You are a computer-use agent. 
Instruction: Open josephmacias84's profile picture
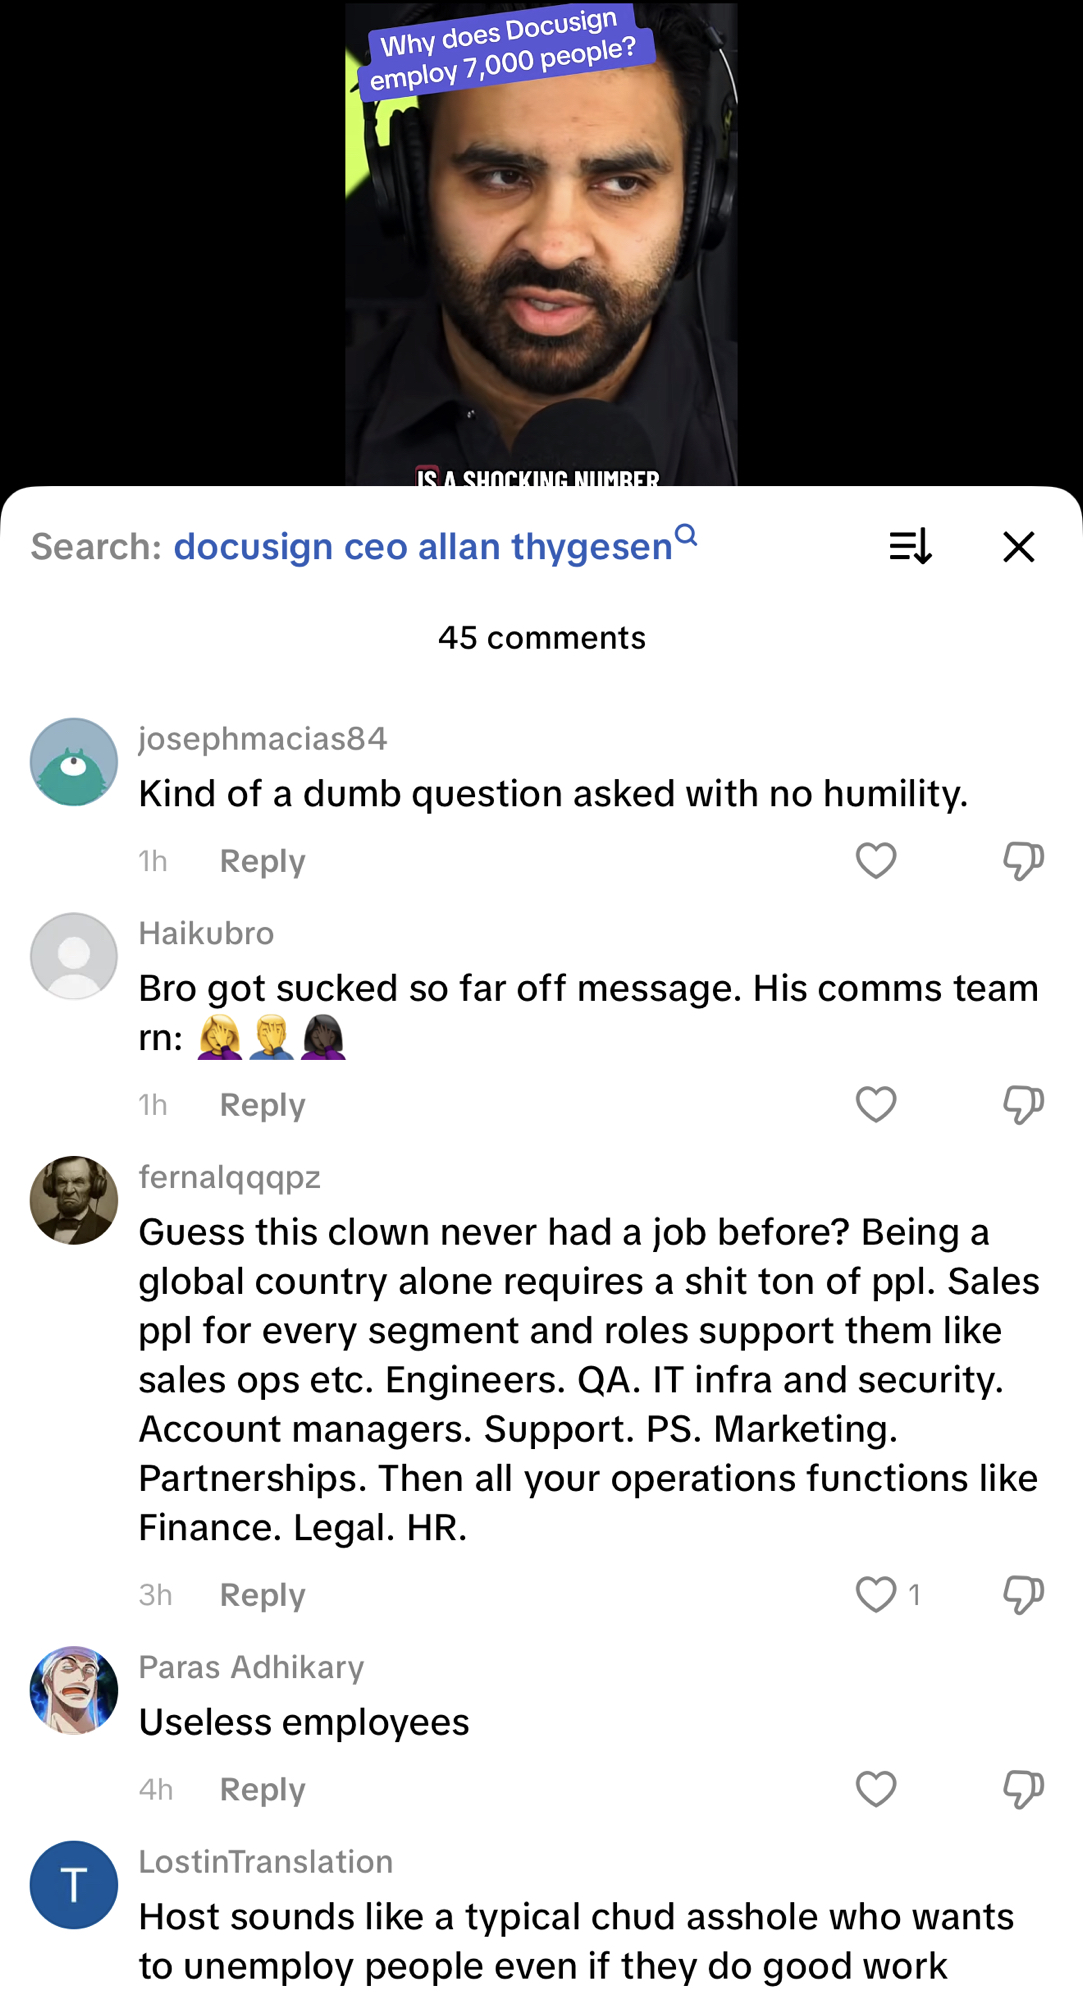(74, 762)
